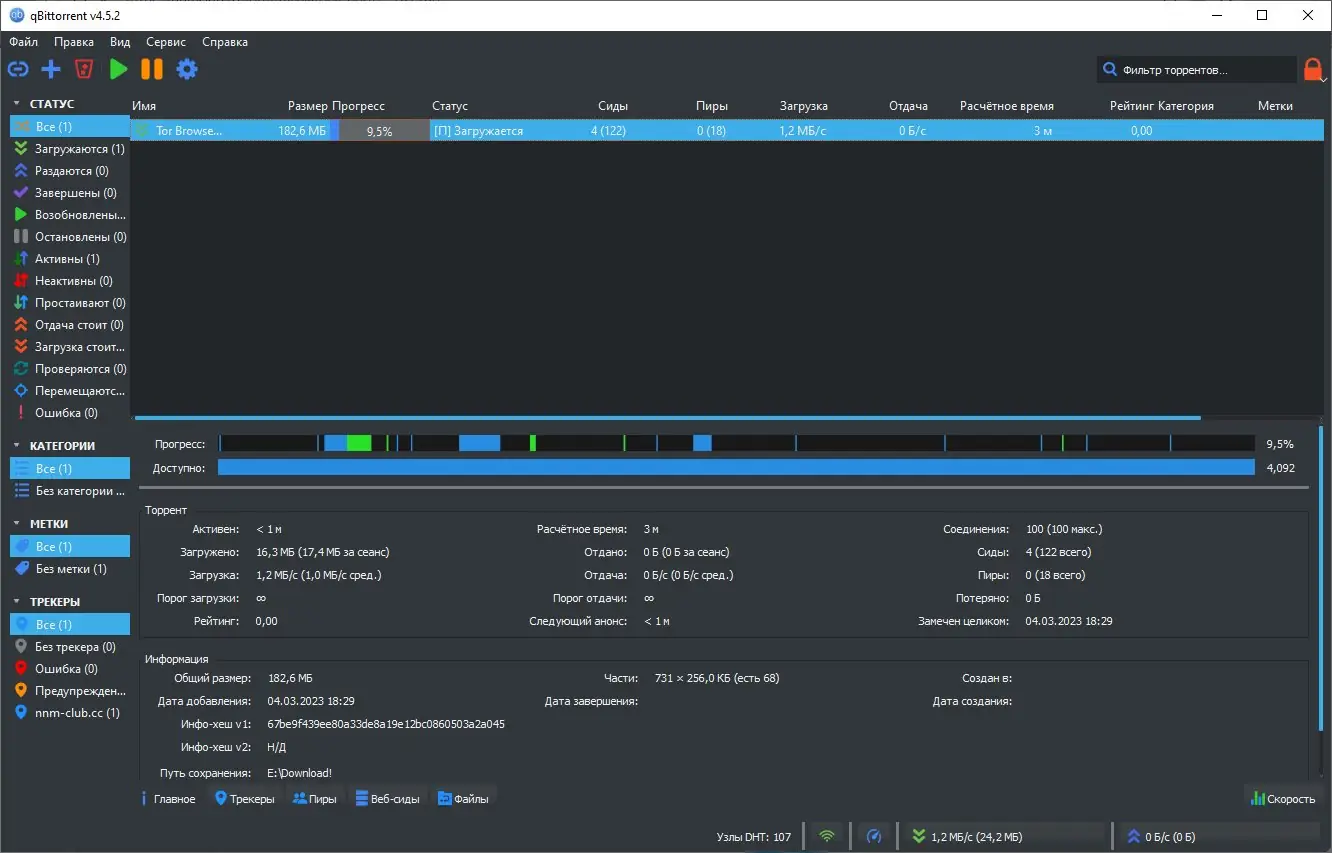Select the Ошибка (0) filter under ТРЕКЕРЫ
1332x853 pixels.
pyautogui.click(x=70, y=669)
